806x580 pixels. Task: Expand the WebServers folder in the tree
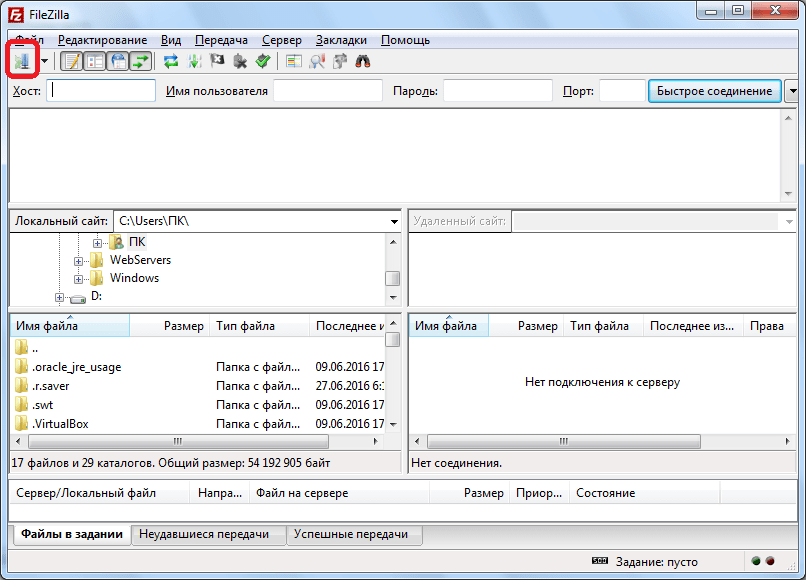[78, 260]
